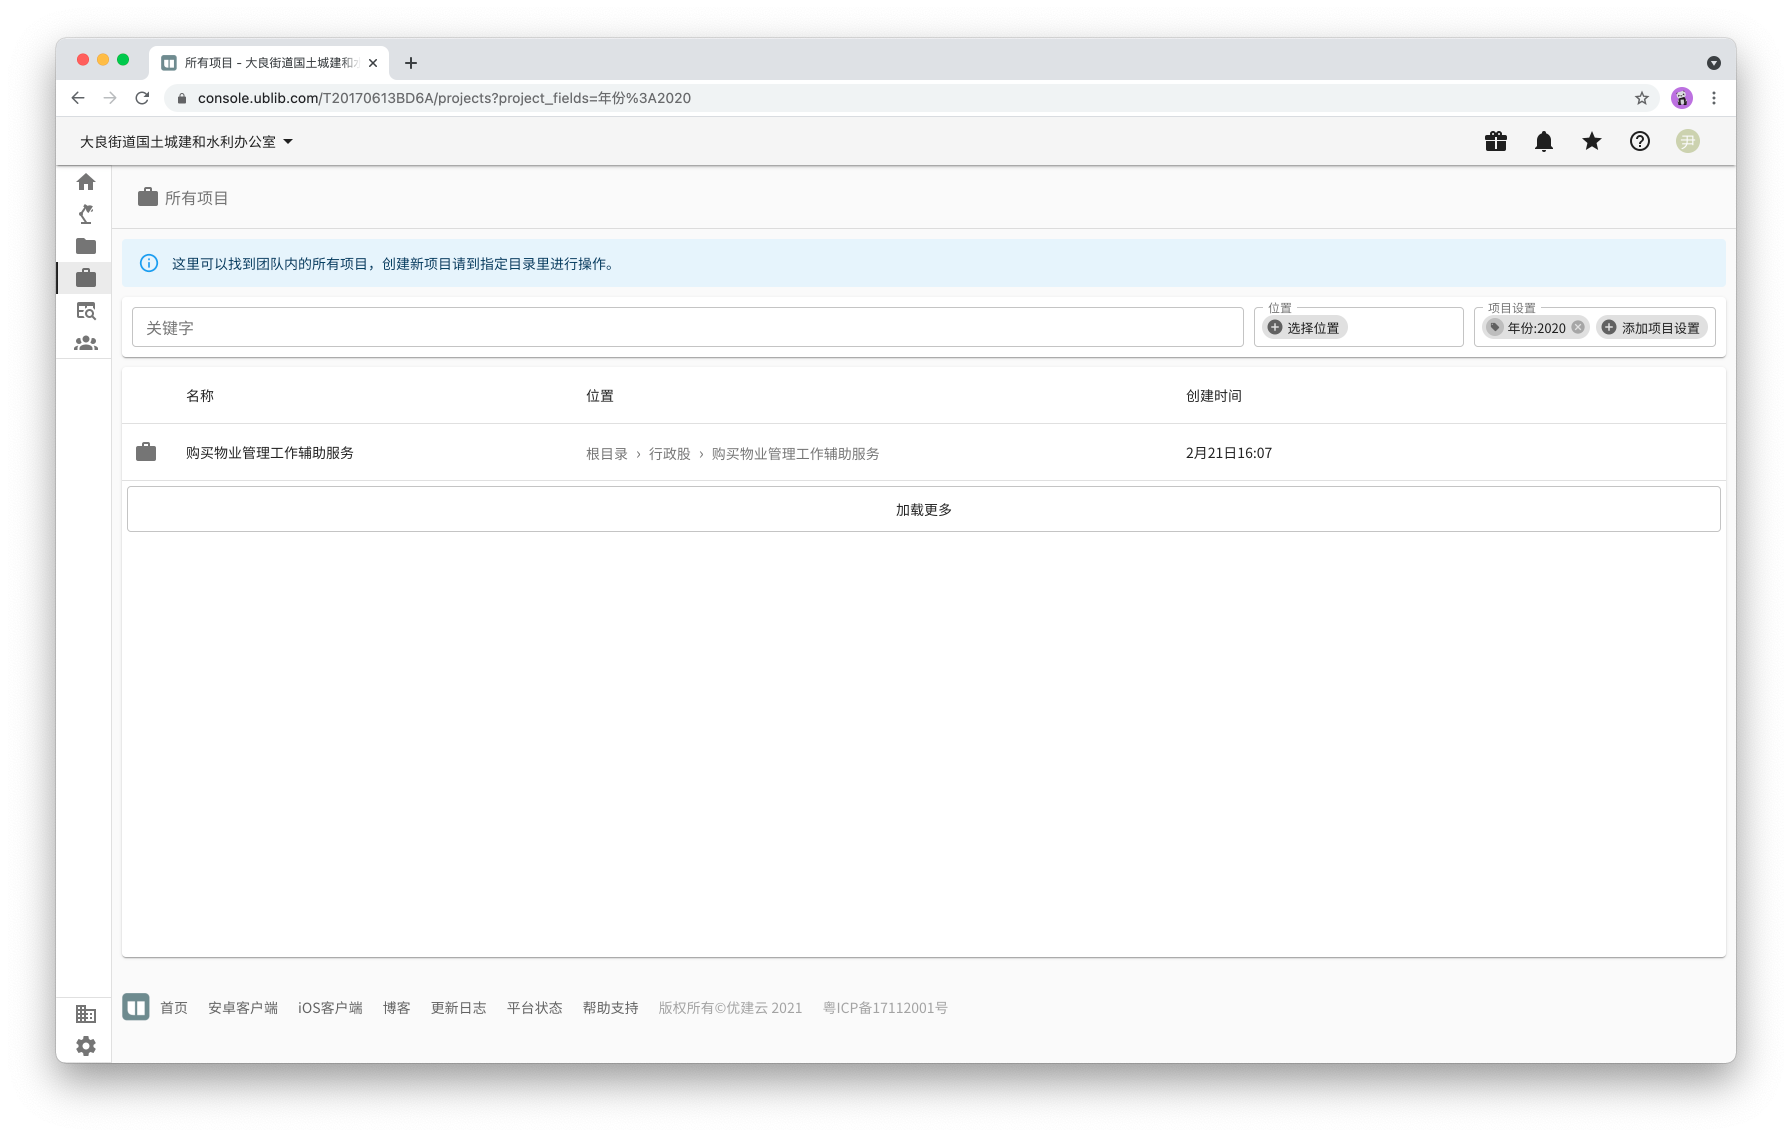Open the folder icon in sidebar
This screenshot has height=1137, width=1792.
[86, 246]
